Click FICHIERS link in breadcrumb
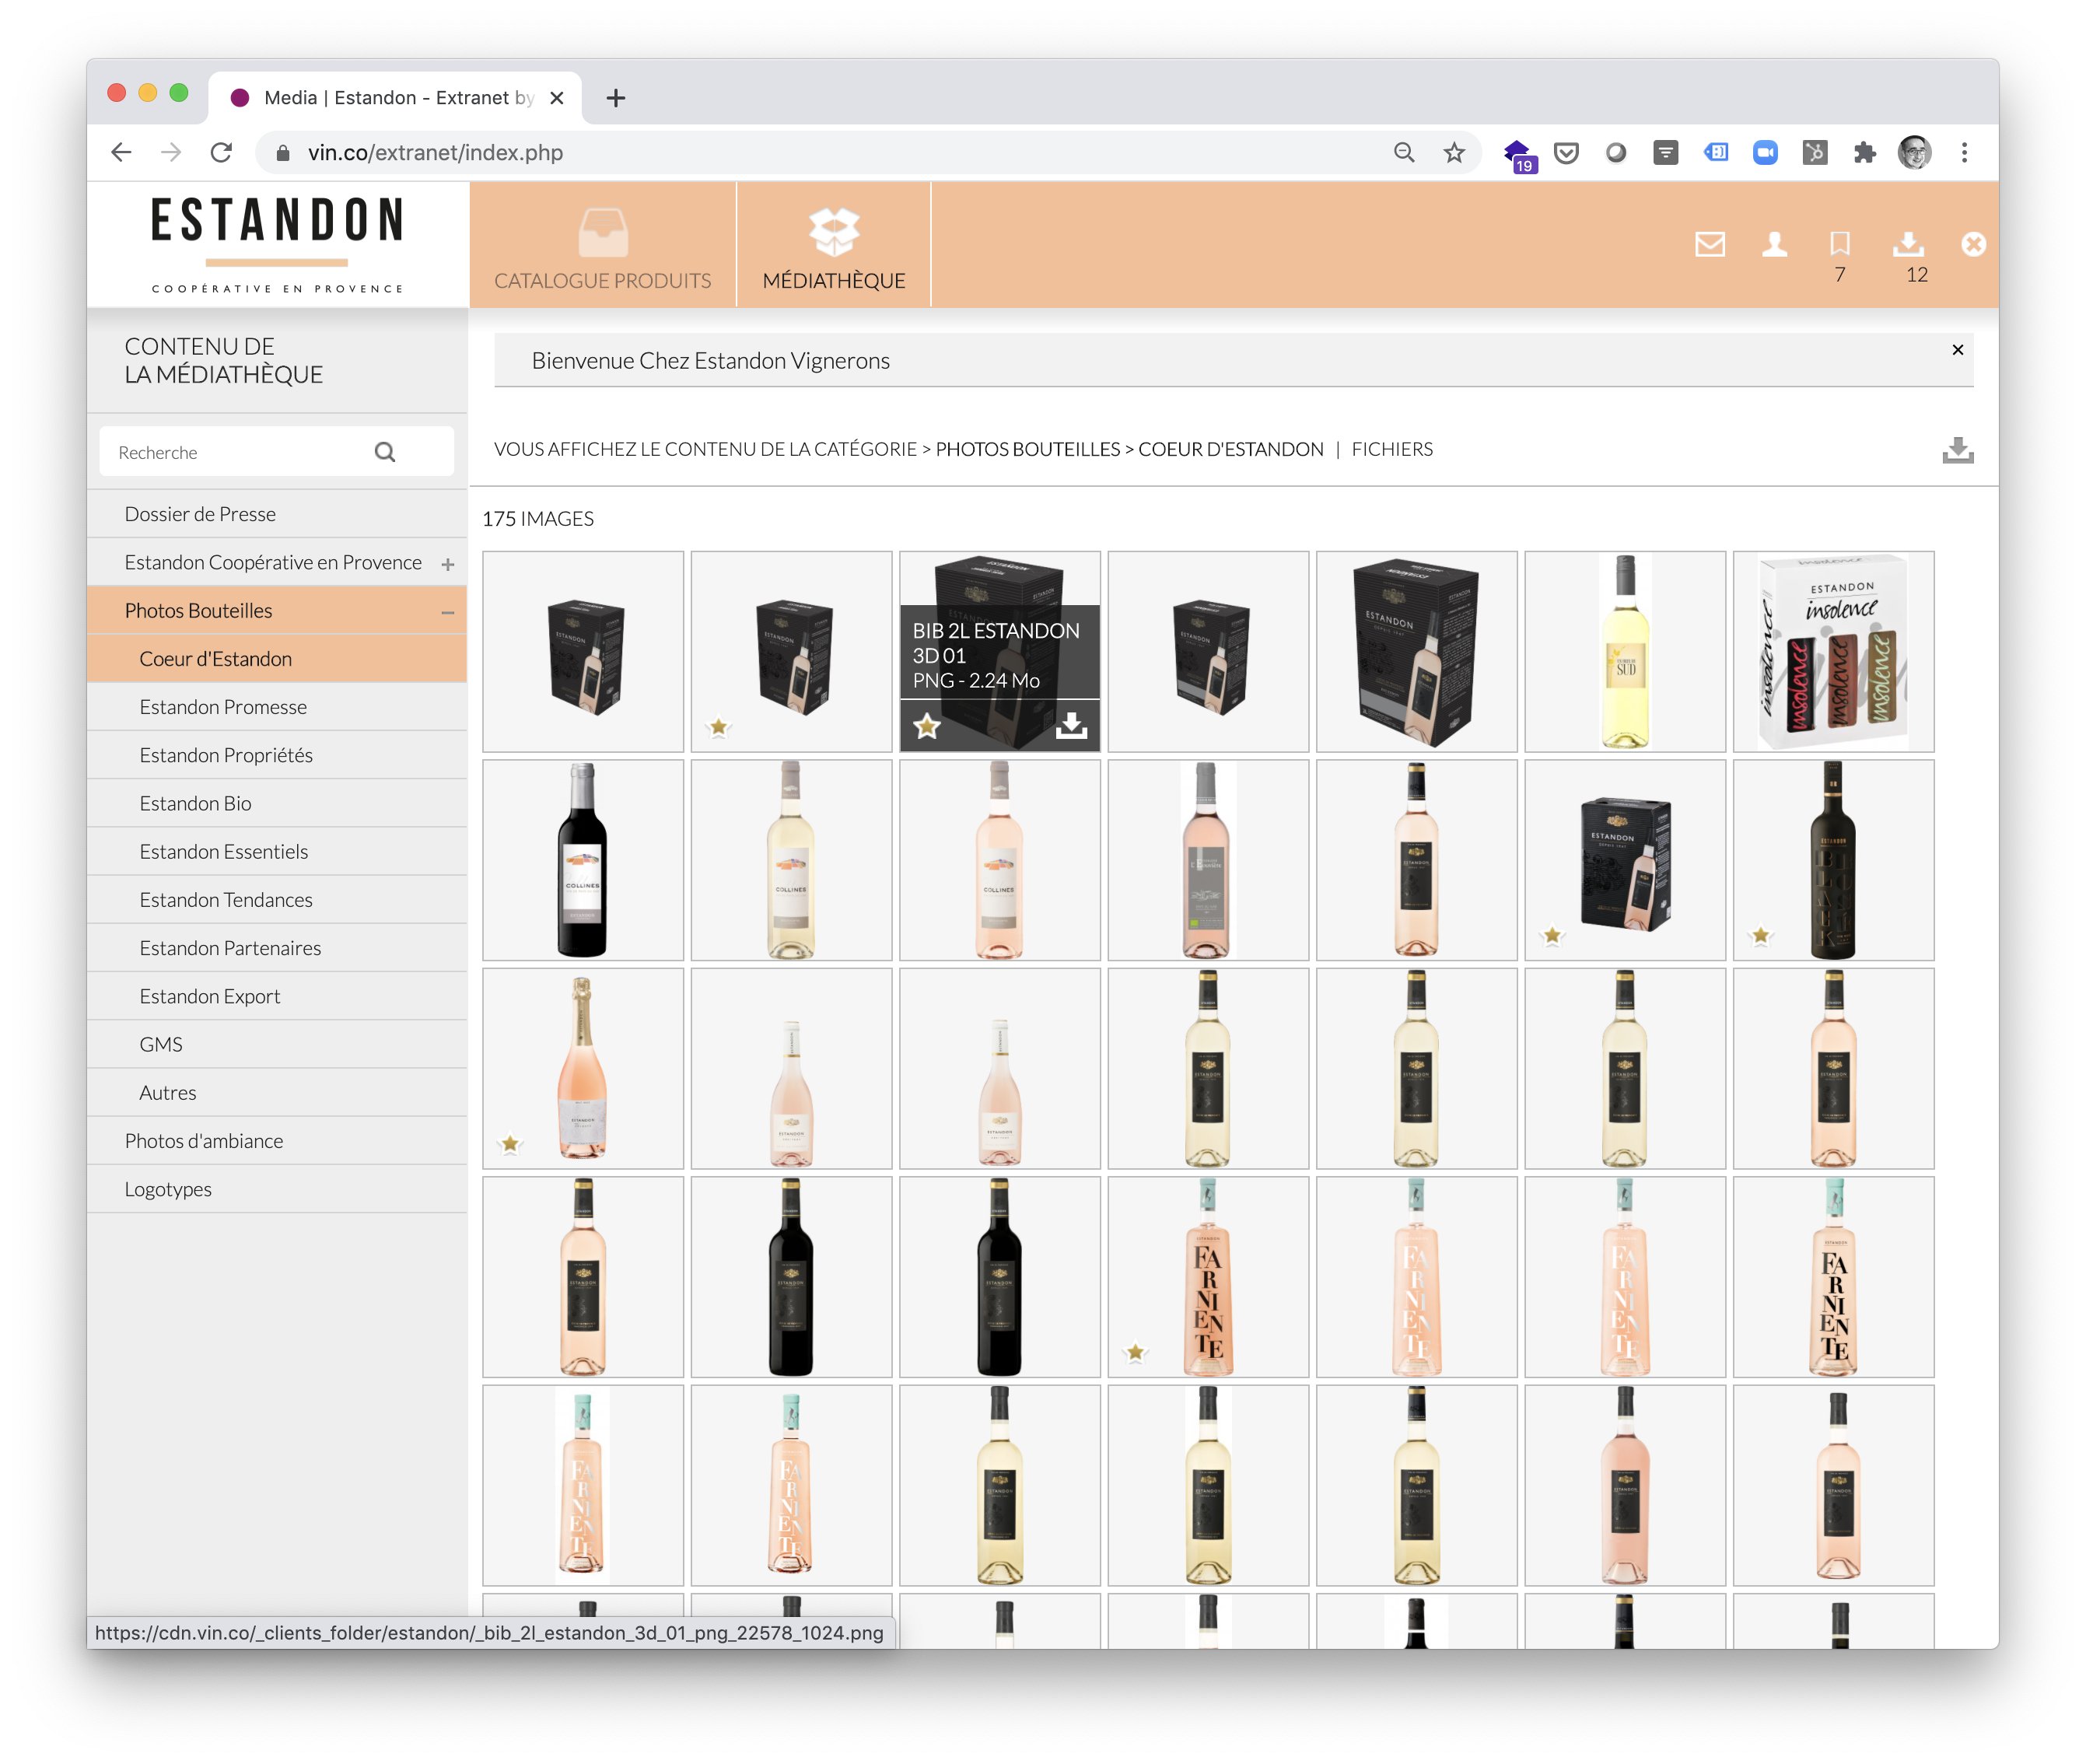The height and width of the screenshot is (1764, 2086). pos(1391,449)
